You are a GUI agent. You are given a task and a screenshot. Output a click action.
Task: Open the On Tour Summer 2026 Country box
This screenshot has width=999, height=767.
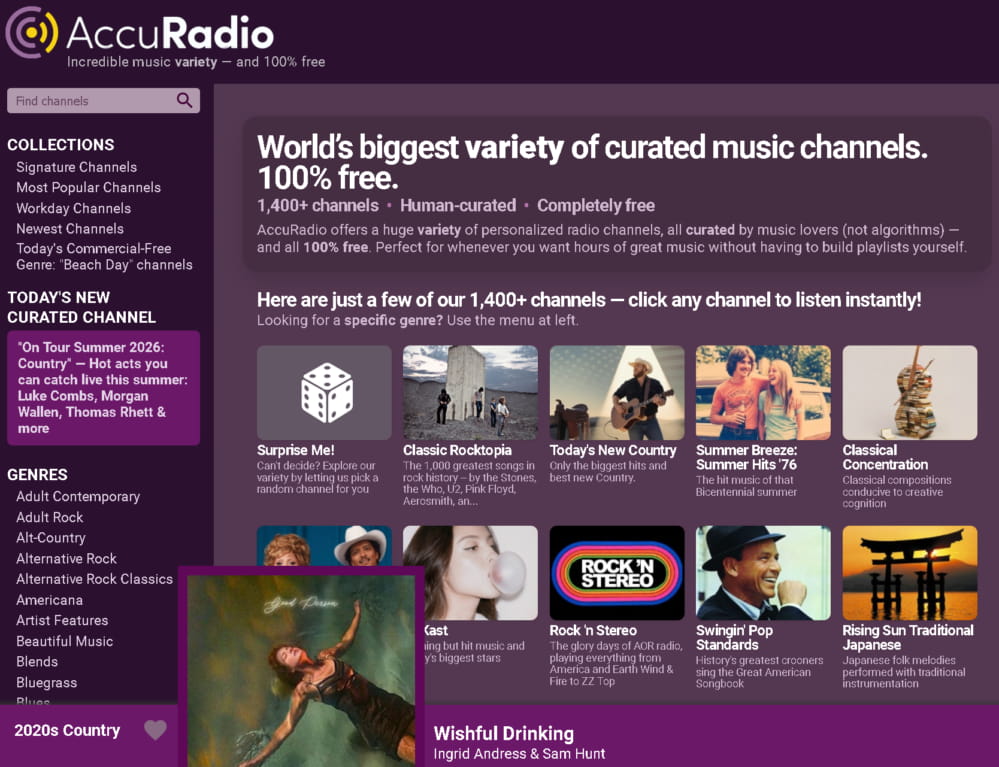coord(103,387)
